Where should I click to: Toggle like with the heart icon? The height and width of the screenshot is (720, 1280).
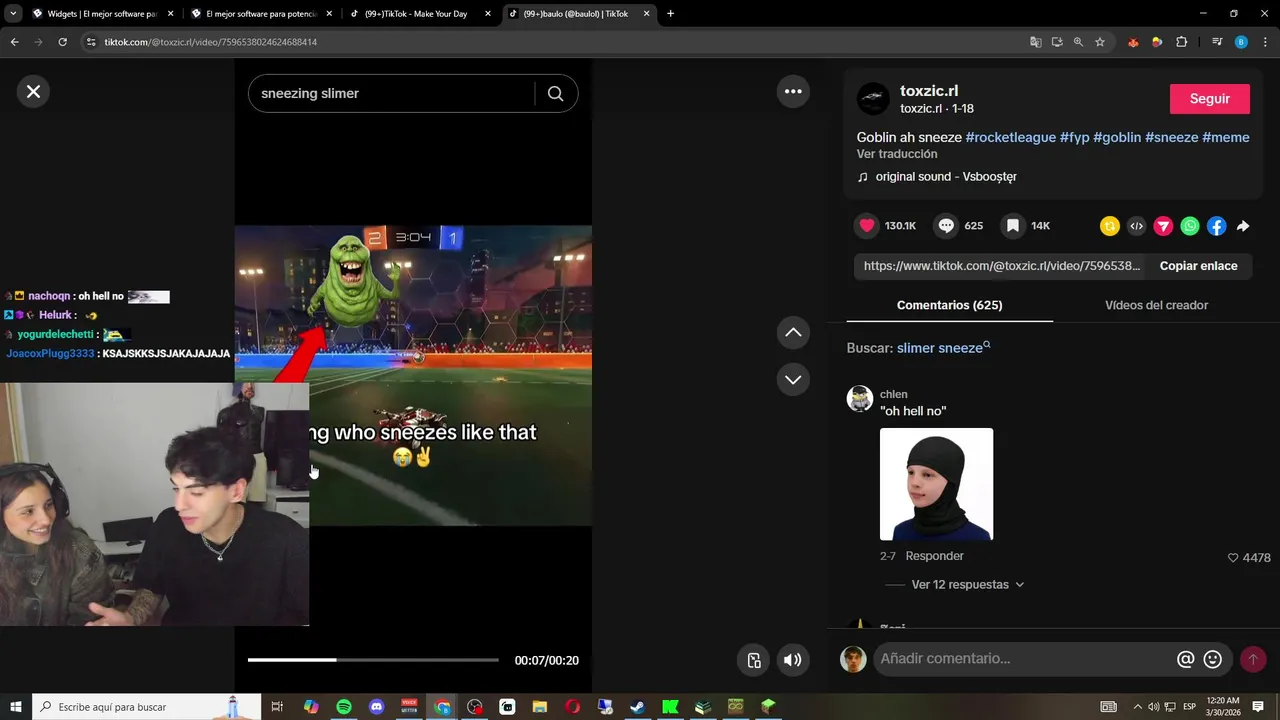pyautogui.click(x=867, y=226)
